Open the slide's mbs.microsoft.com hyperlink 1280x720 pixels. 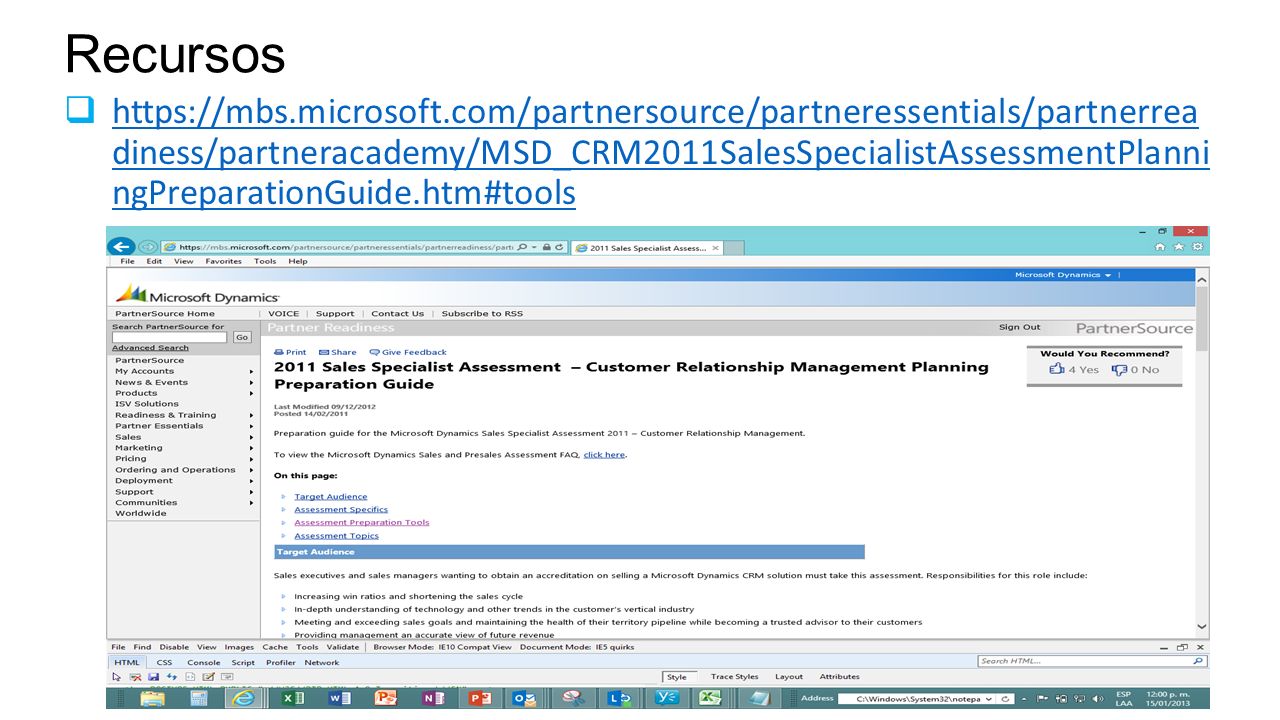pyautogui.click(x=660, y=152)
